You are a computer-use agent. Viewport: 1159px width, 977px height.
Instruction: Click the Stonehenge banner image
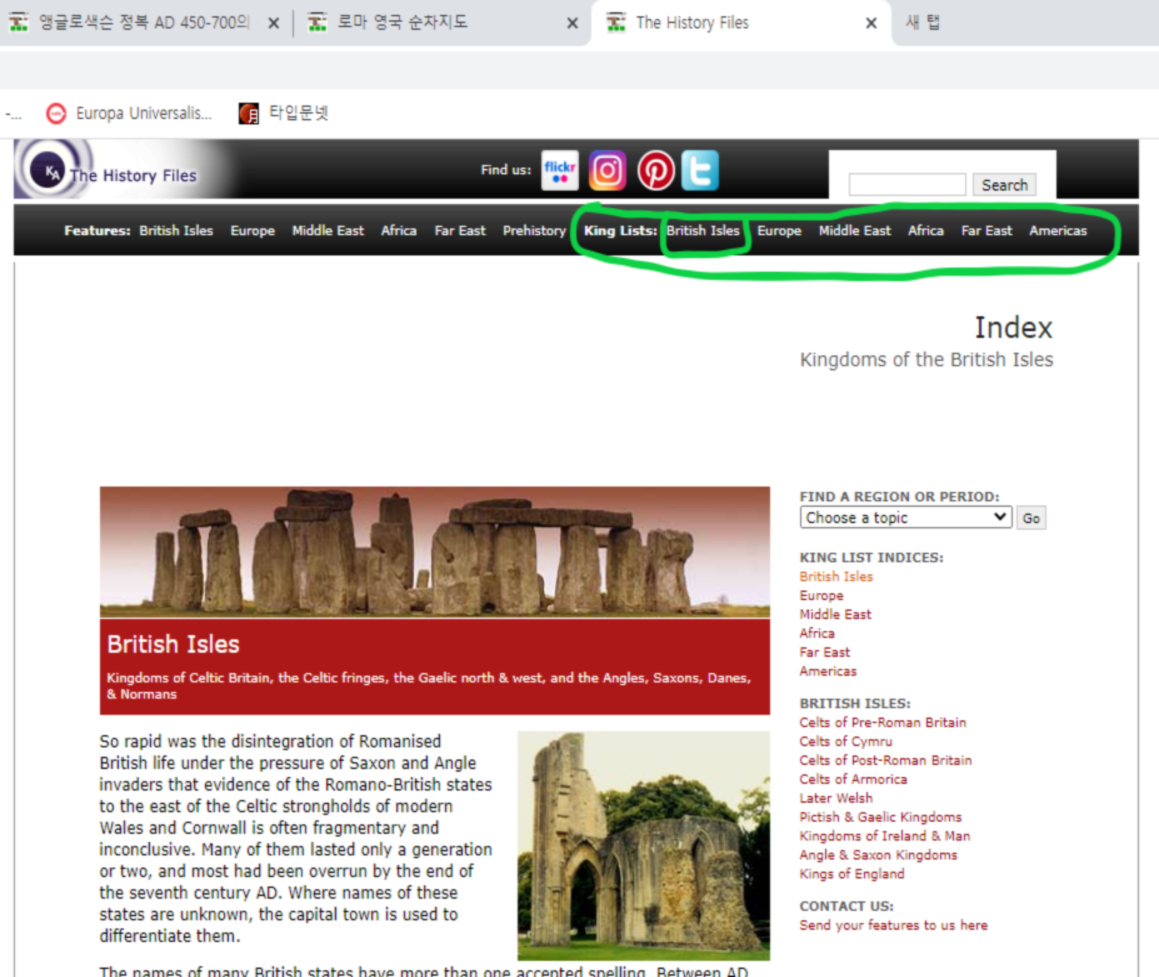coord(434,551)
